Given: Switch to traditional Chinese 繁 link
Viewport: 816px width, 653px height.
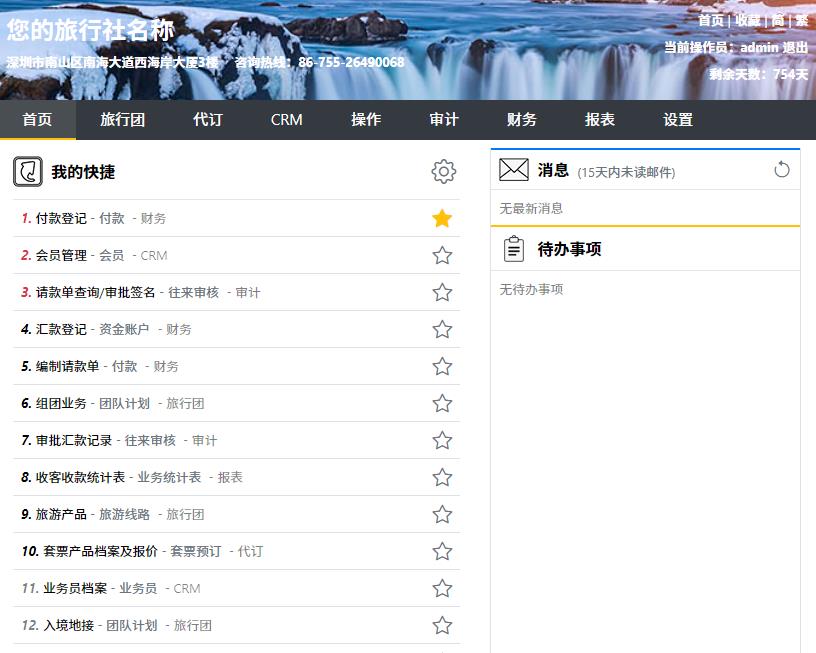Looking at the screenshot, I should pyautogui.click(x=802, y=20).
